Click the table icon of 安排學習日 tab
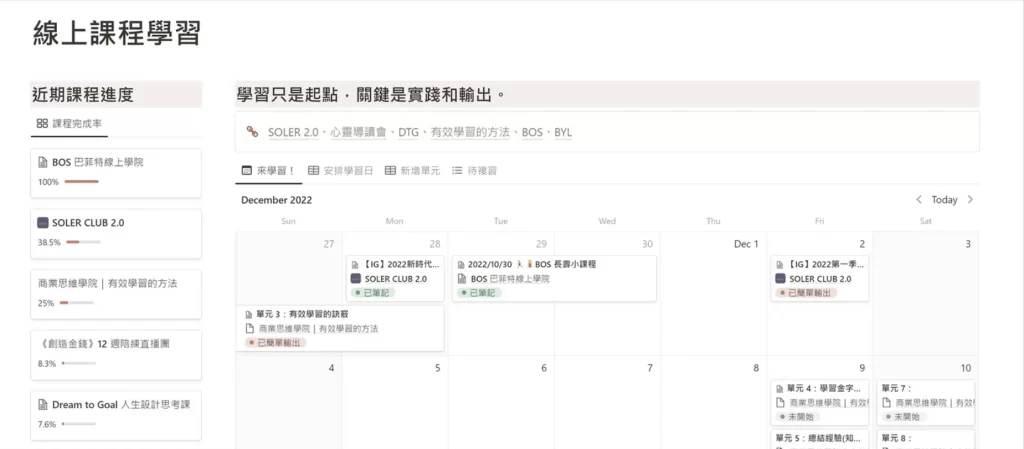This screenshot has height=449, width=1024. (x=313, y=171)
